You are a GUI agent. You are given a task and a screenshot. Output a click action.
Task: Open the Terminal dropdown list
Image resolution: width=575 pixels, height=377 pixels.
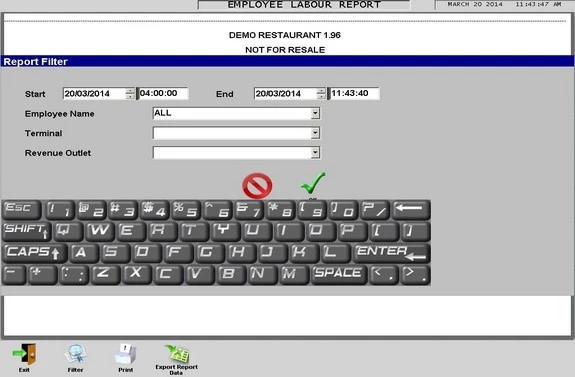[315, 133]
